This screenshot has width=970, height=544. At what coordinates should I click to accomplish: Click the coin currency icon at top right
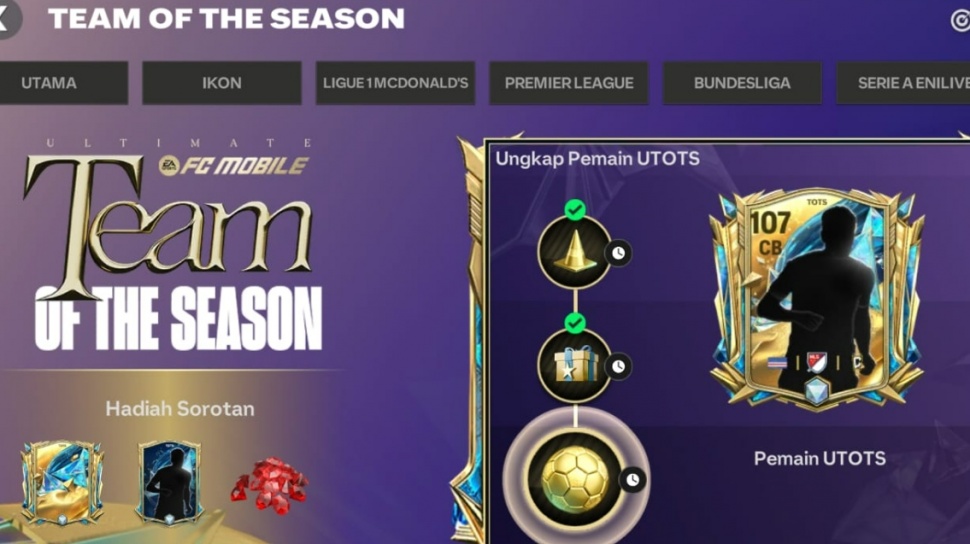click(961, 20)
